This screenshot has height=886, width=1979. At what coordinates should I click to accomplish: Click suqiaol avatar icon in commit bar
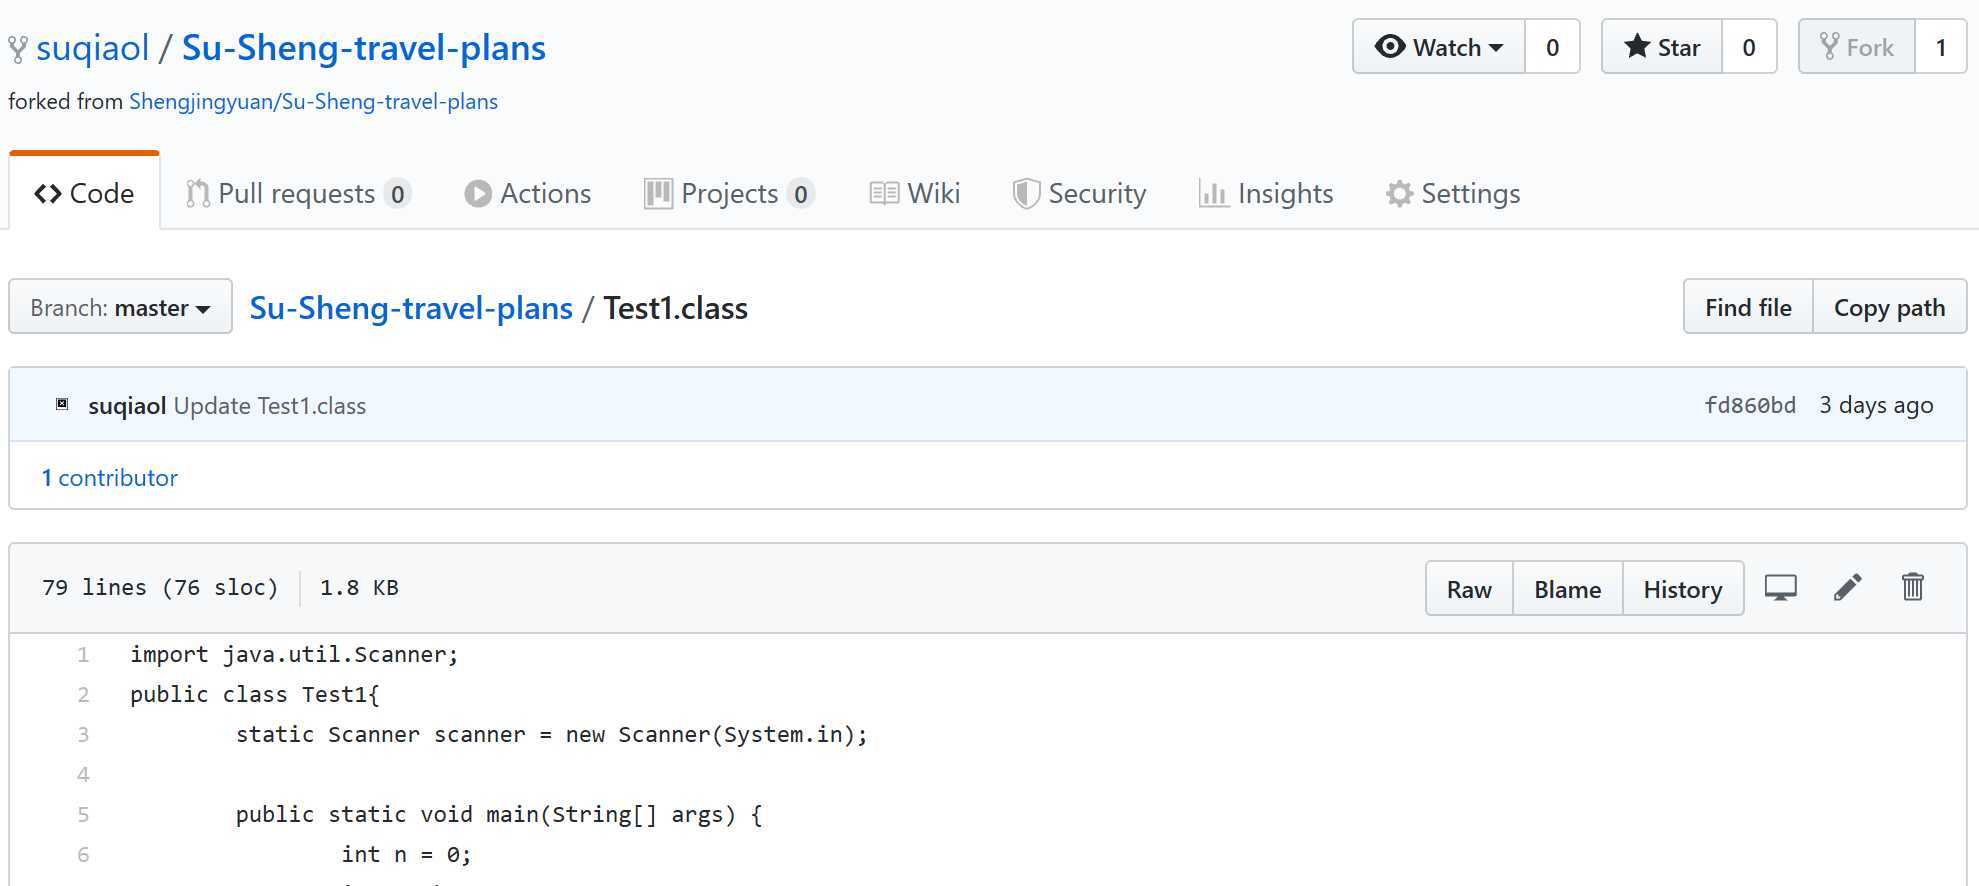(x=62, y=405)
